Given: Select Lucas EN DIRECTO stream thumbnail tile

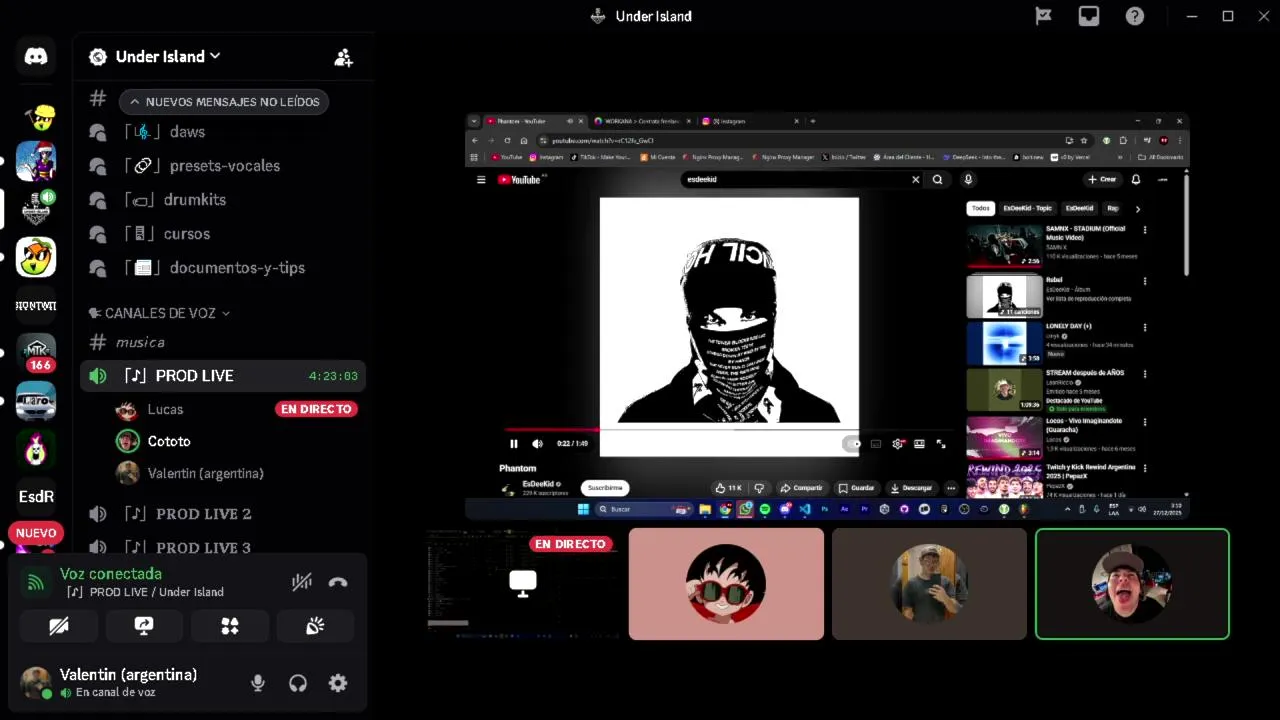Looking at the screenshot, I should tap(522, 584).
